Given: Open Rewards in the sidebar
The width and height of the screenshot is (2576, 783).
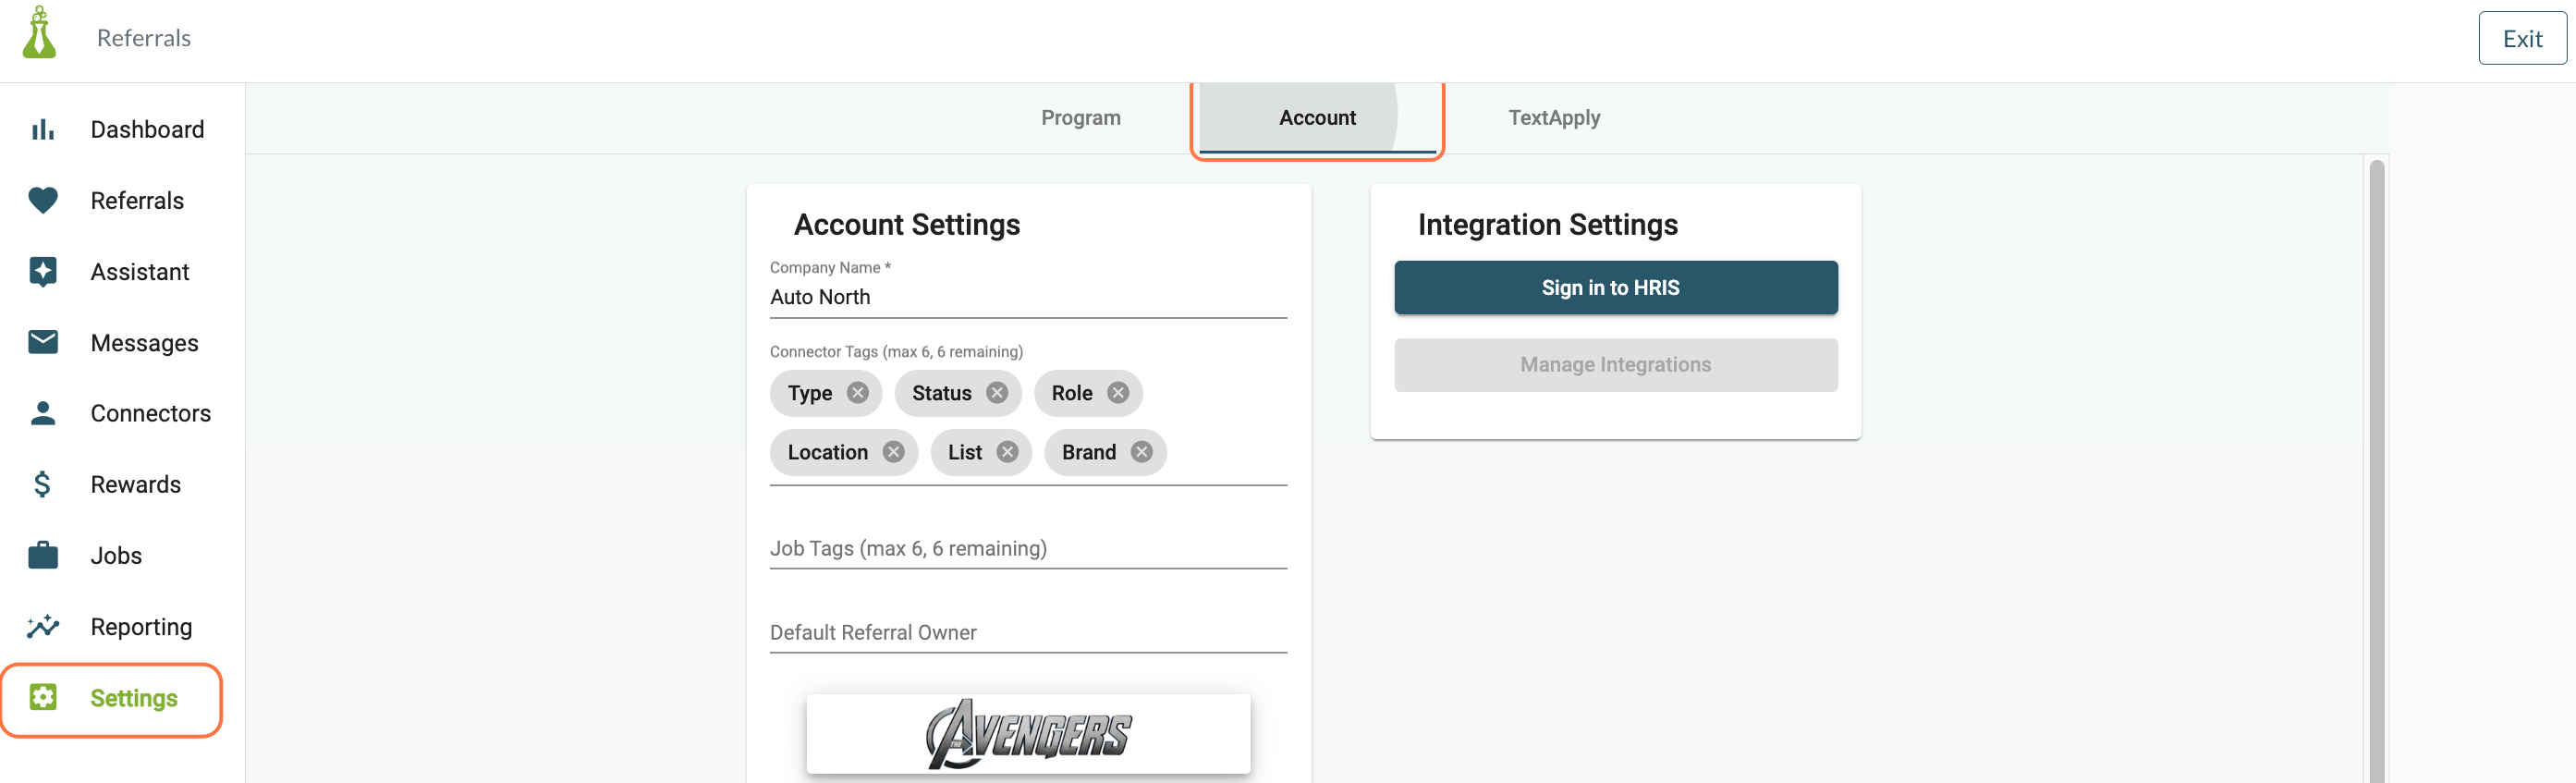Looking at the screenshot, I should [122, 484].
